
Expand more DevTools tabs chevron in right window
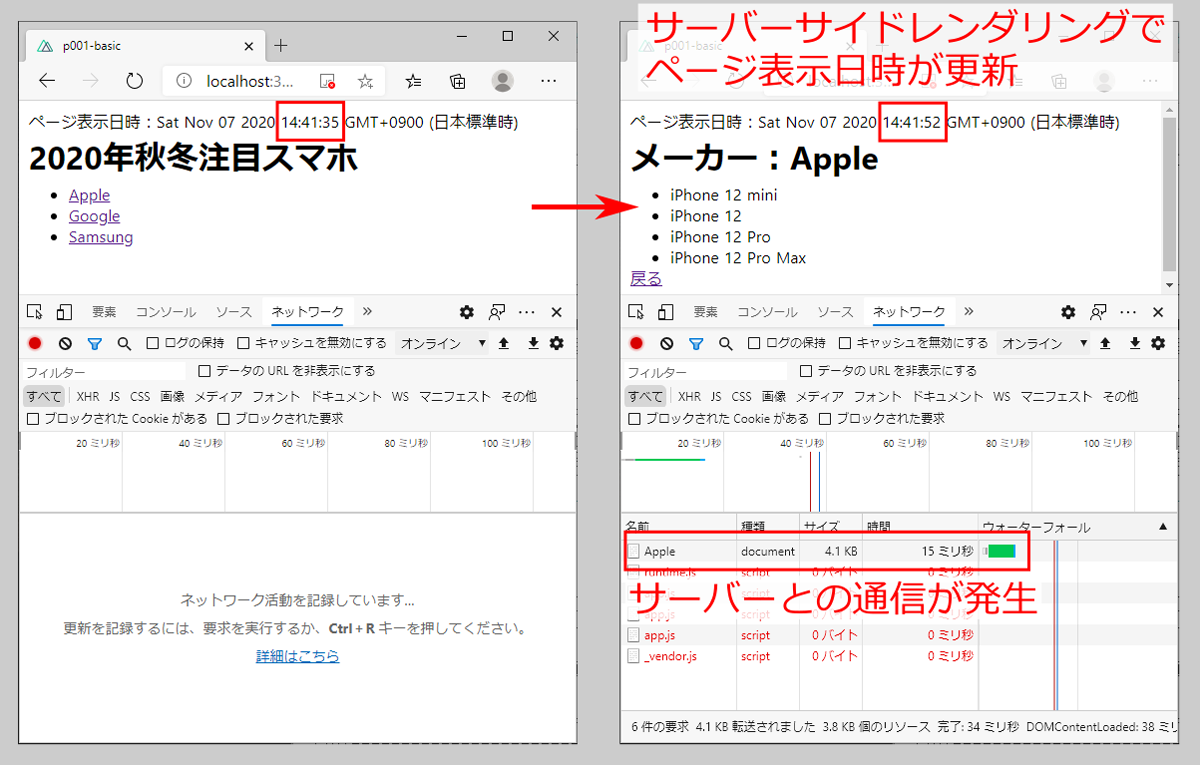tap(968, 312)
